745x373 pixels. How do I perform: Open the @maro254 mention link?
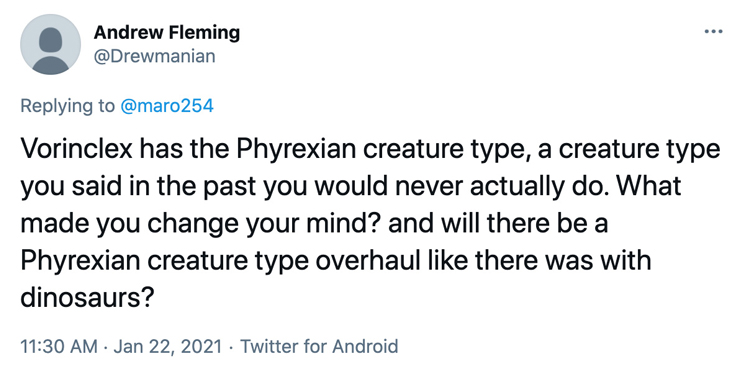167,105
